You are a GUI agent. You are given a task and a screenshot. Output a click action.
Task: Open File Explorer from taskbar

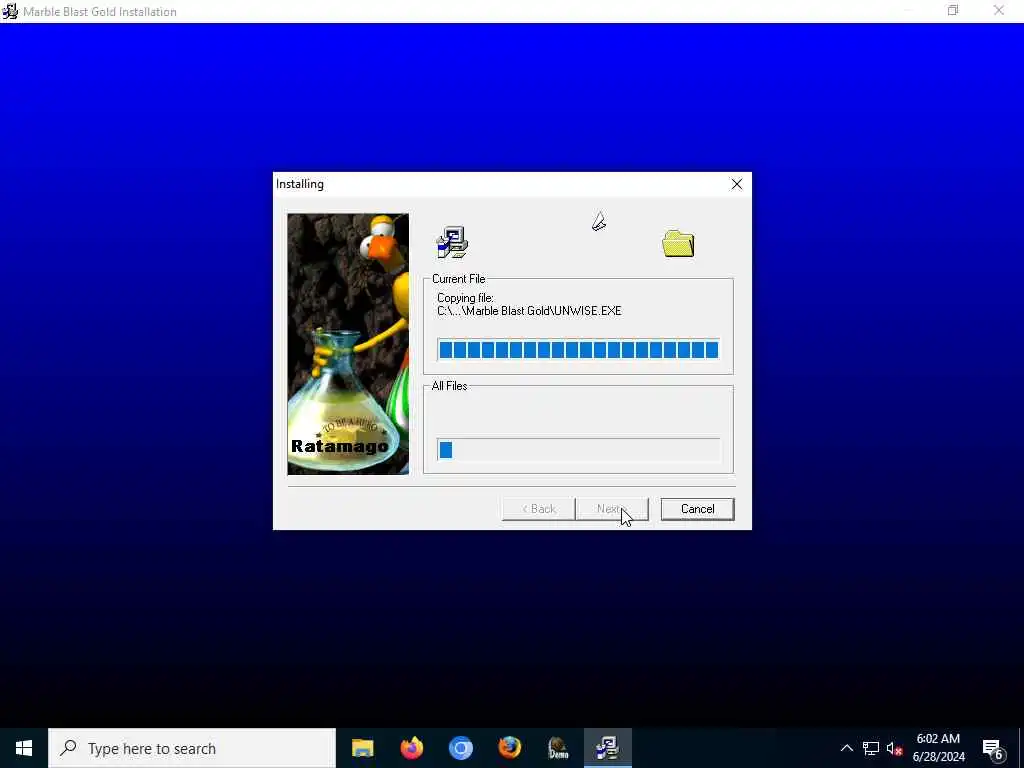click(x=362, y=748)
